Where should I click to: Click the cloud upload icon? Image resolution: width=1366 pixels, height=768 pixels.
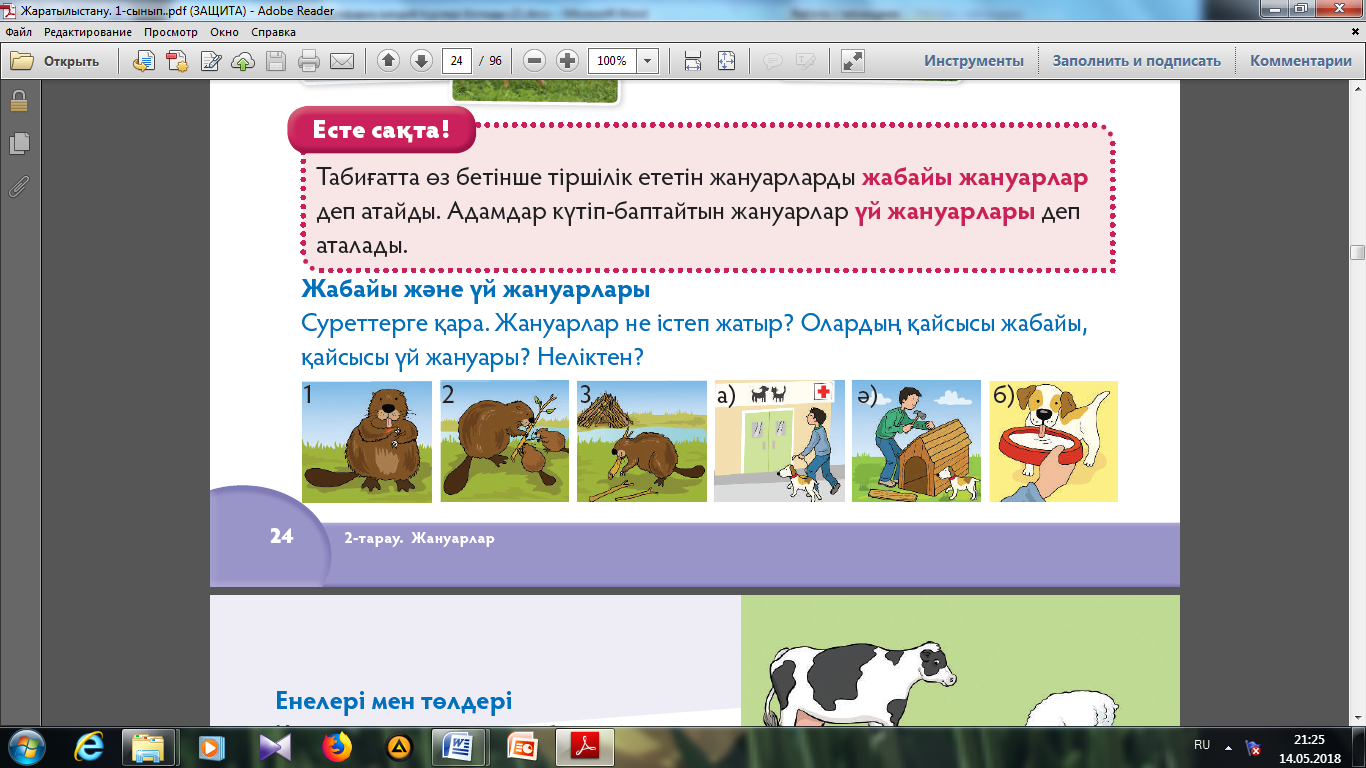(243, 61)
